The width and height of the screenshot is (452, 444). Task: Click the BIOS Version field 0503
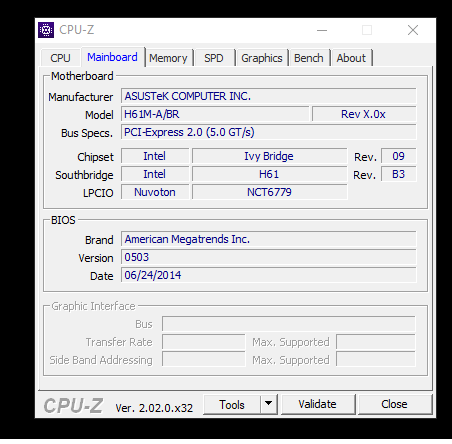coord(269,257)
